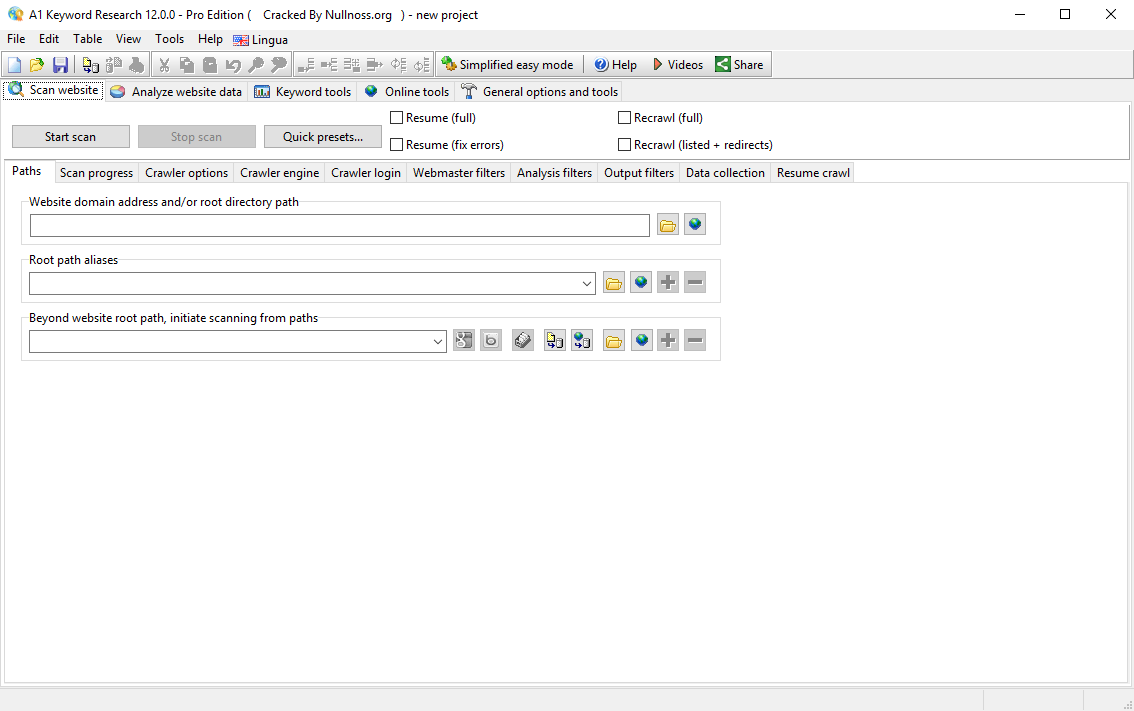This screenshot has height=711, width=1134.
Task: Click the Bing icon in Beyond website root row
Action: pos(491,341)
